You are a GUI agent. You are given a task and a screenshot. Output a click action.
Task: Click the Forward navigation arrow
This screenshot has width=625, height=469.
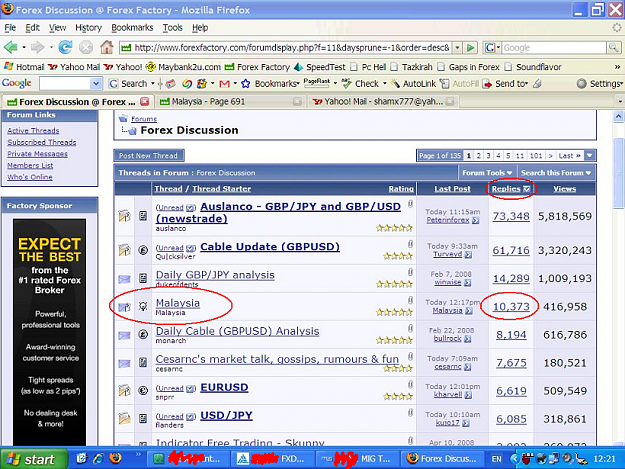(x=37, y=47)
